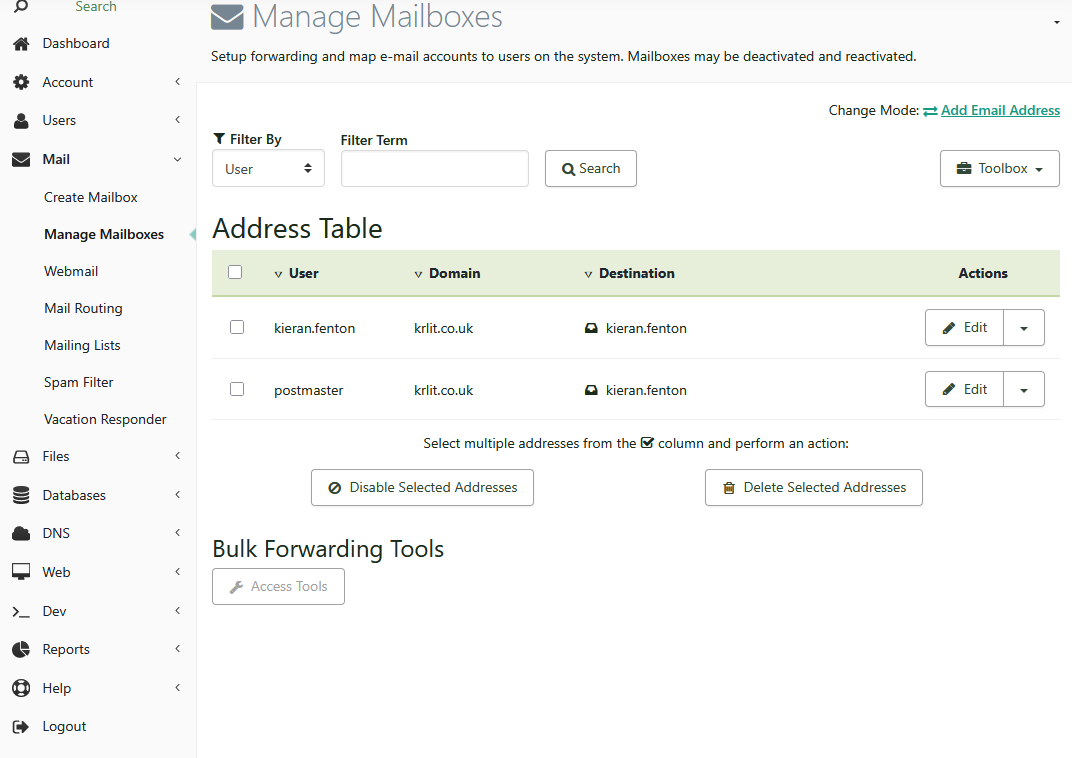Click the Logout exit icon

(20, 727)
